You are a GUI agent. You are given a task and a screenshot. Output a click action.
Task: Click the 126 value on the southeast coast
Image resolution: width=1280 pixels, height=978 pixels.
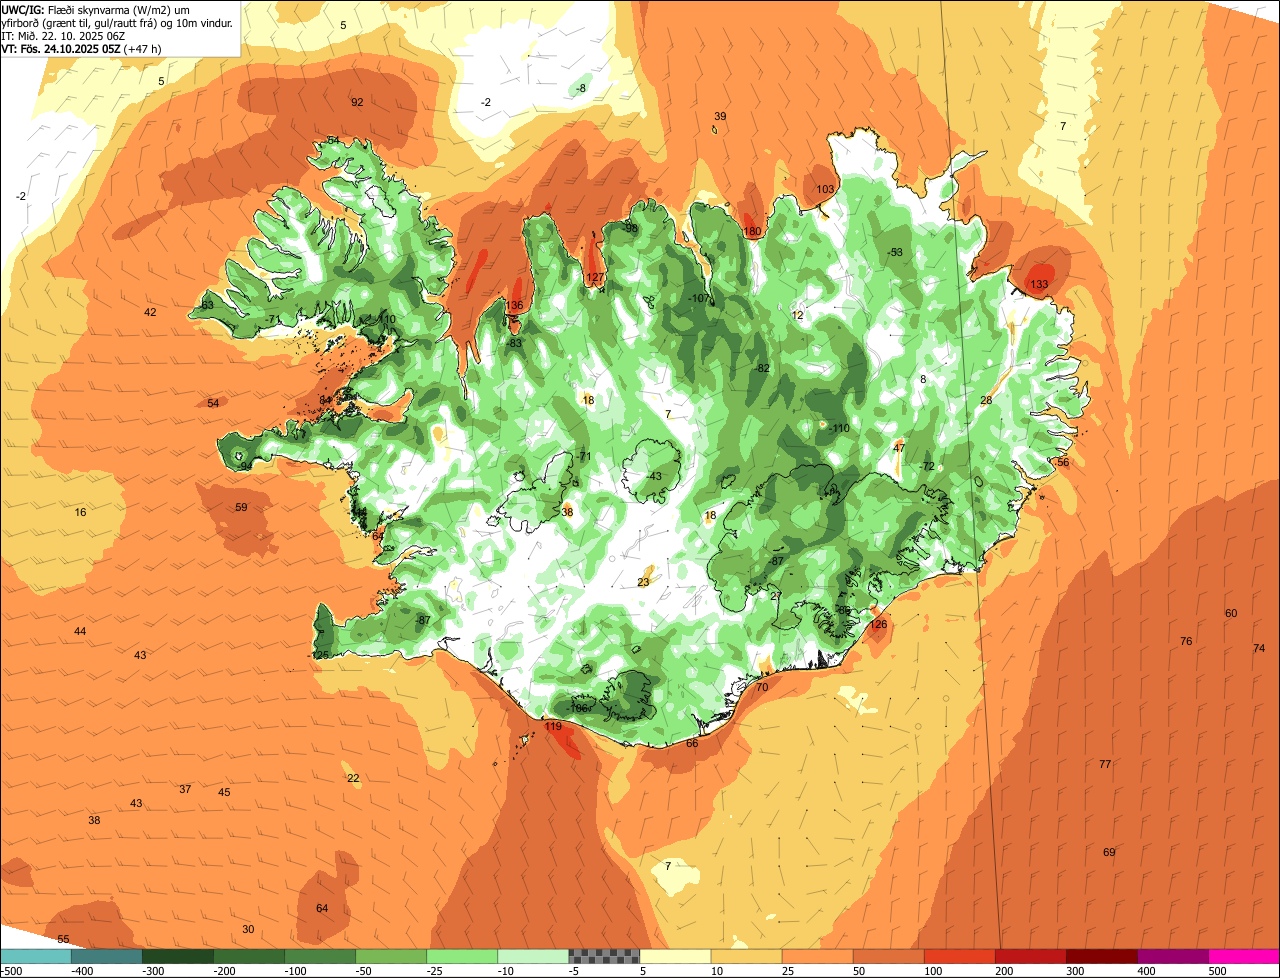pos(878,624)
